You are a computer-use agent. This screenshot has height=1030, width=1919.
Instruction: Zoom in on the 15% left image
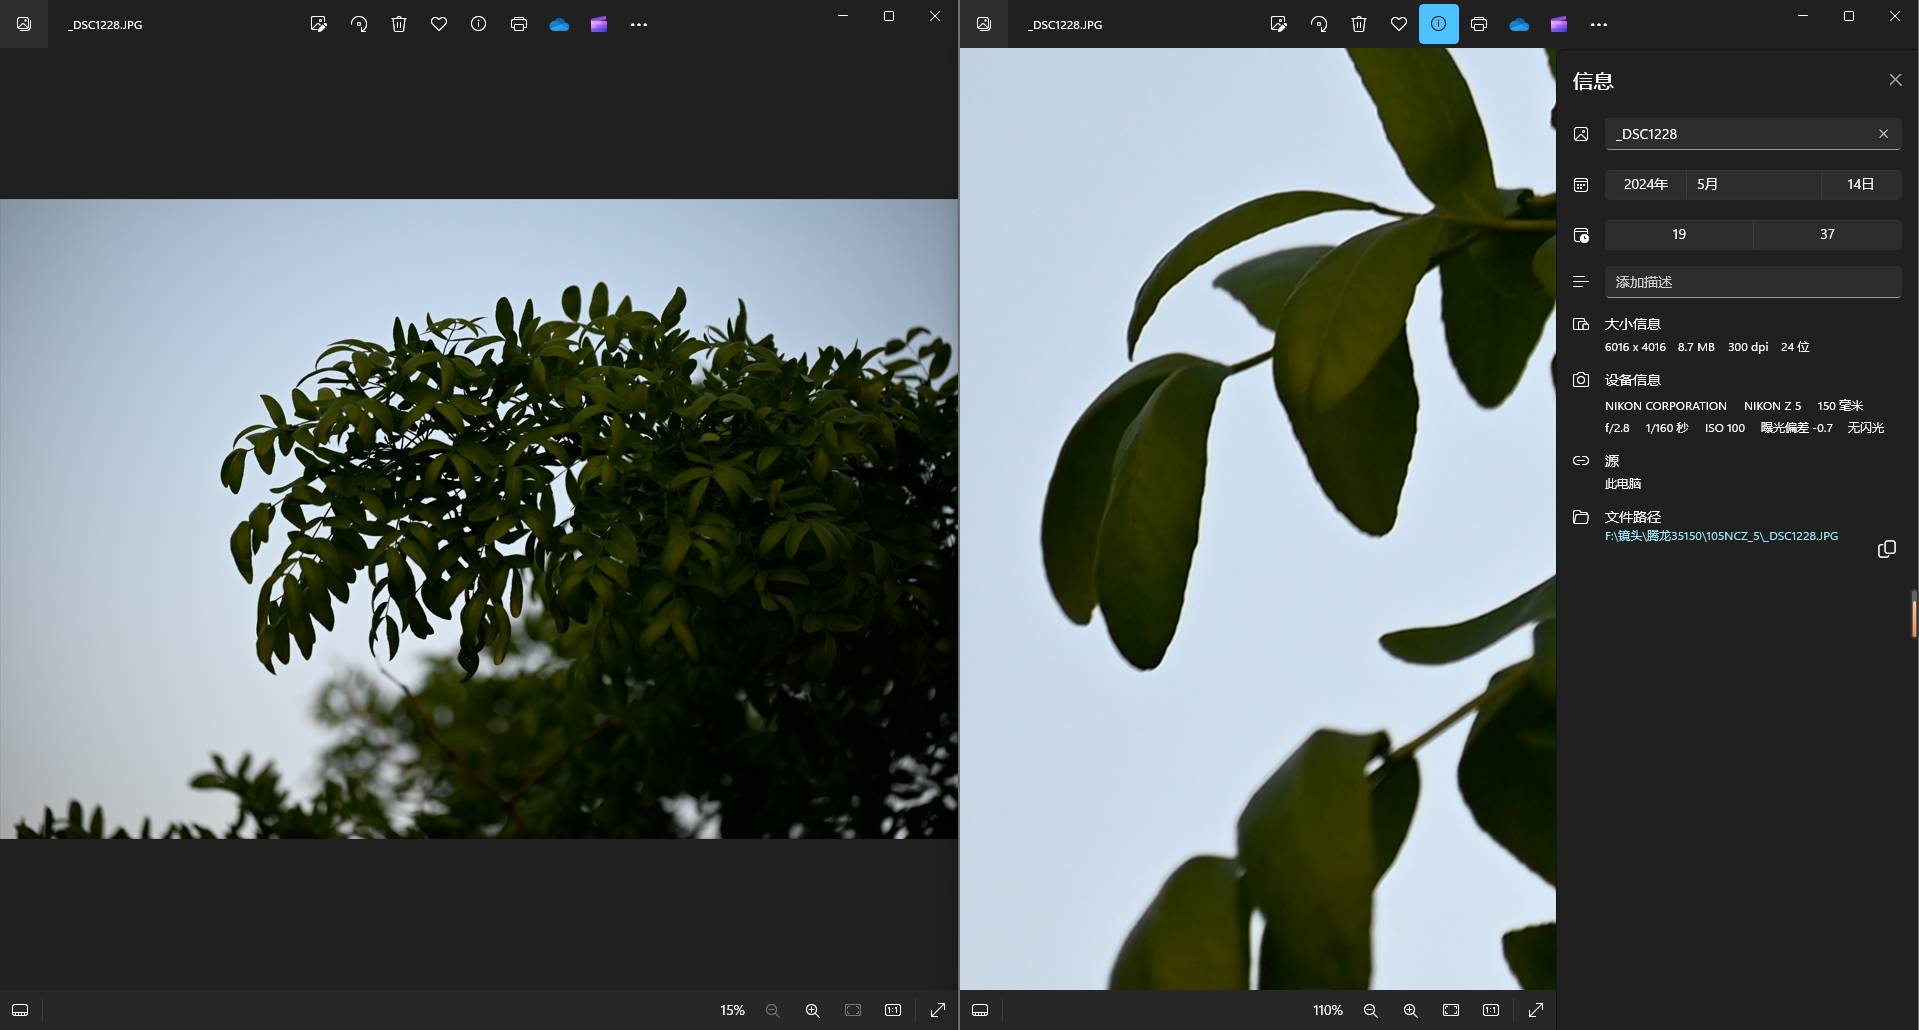coord(812,1010)
